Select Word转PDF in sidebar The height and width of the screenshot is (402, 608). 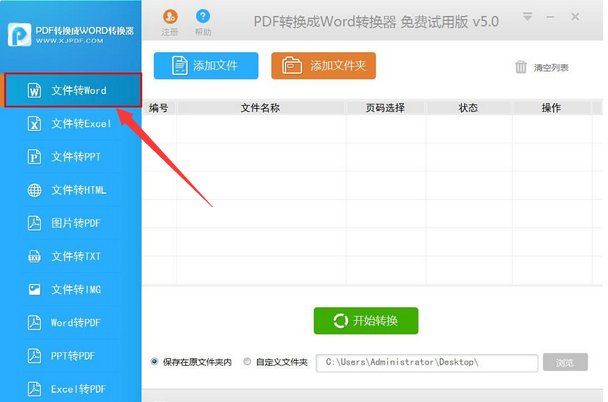pos(73,323)
